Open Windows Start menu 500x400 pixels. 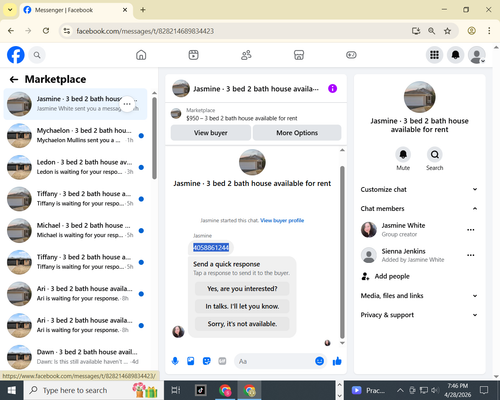pyautogui.click(x=12, y=390)
